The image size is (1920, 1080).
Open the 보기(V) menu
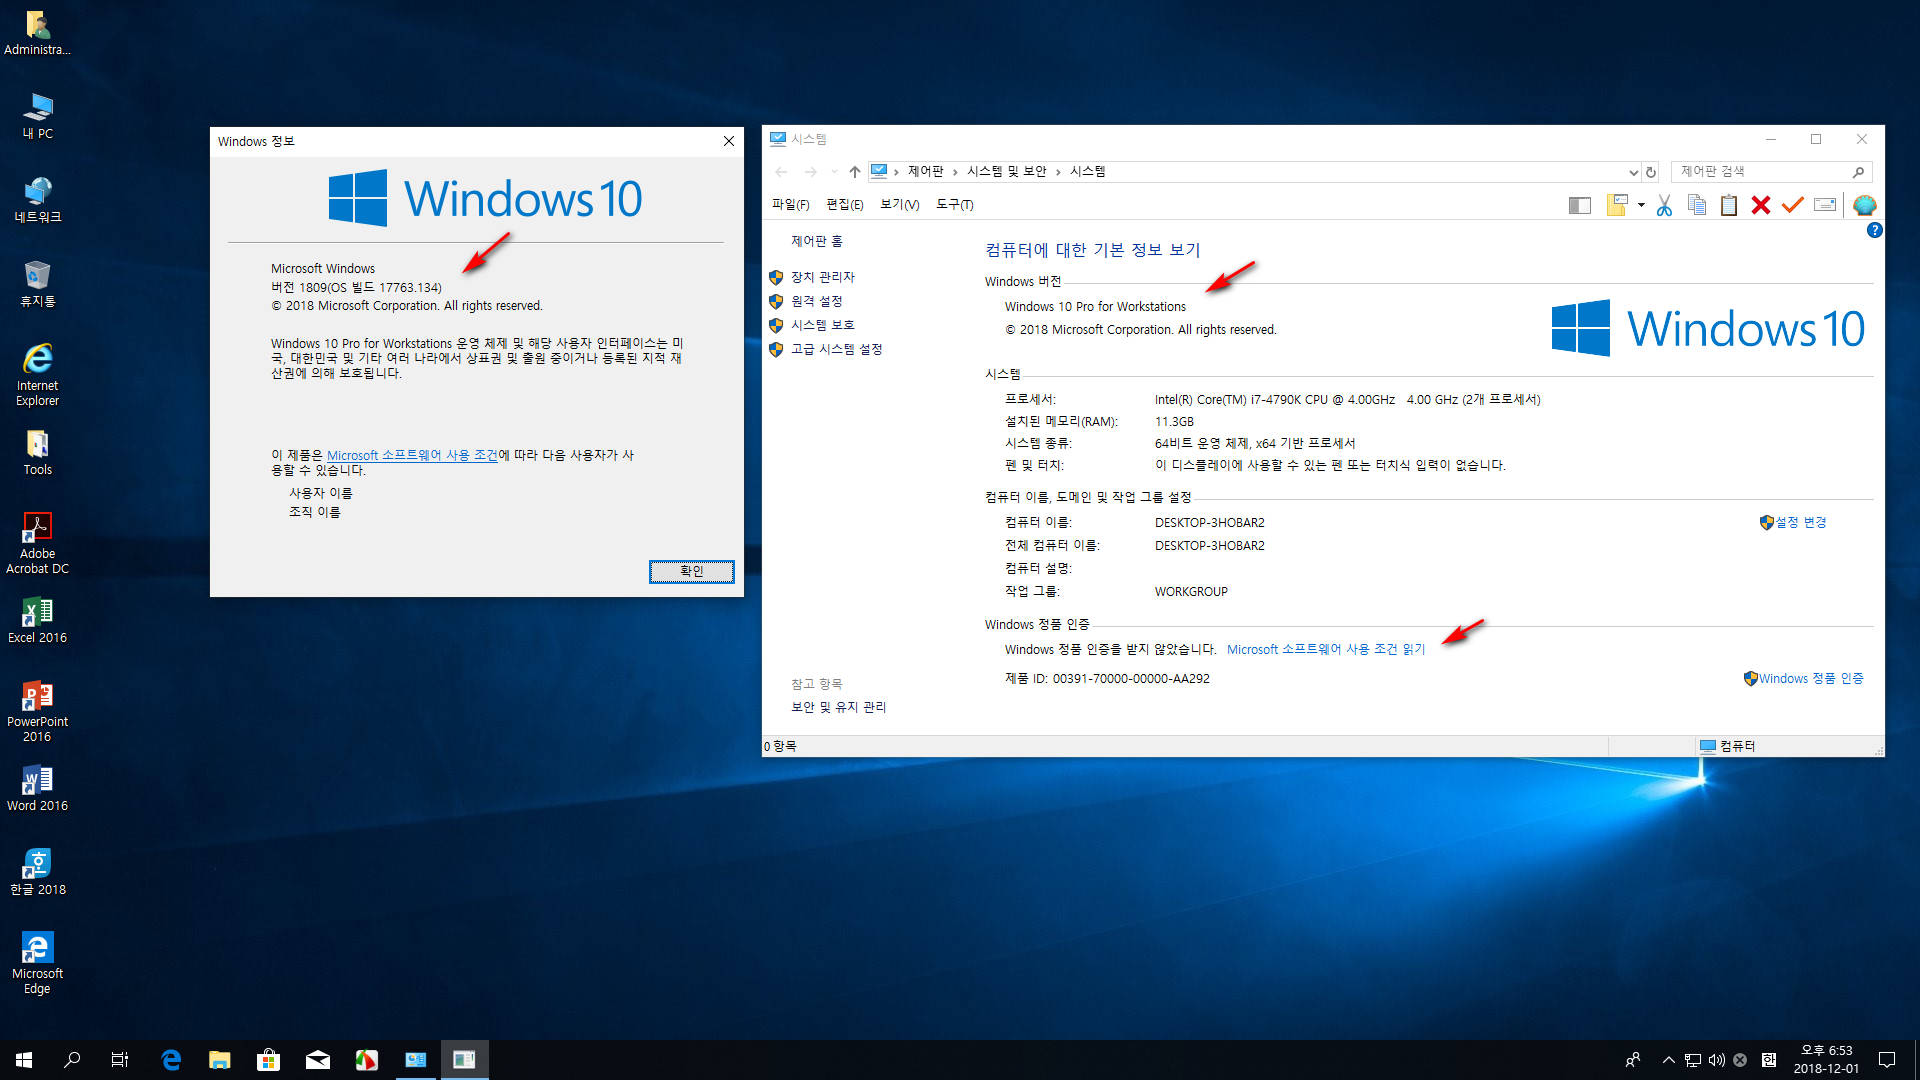pyautogui.click(x=899, y=204)
